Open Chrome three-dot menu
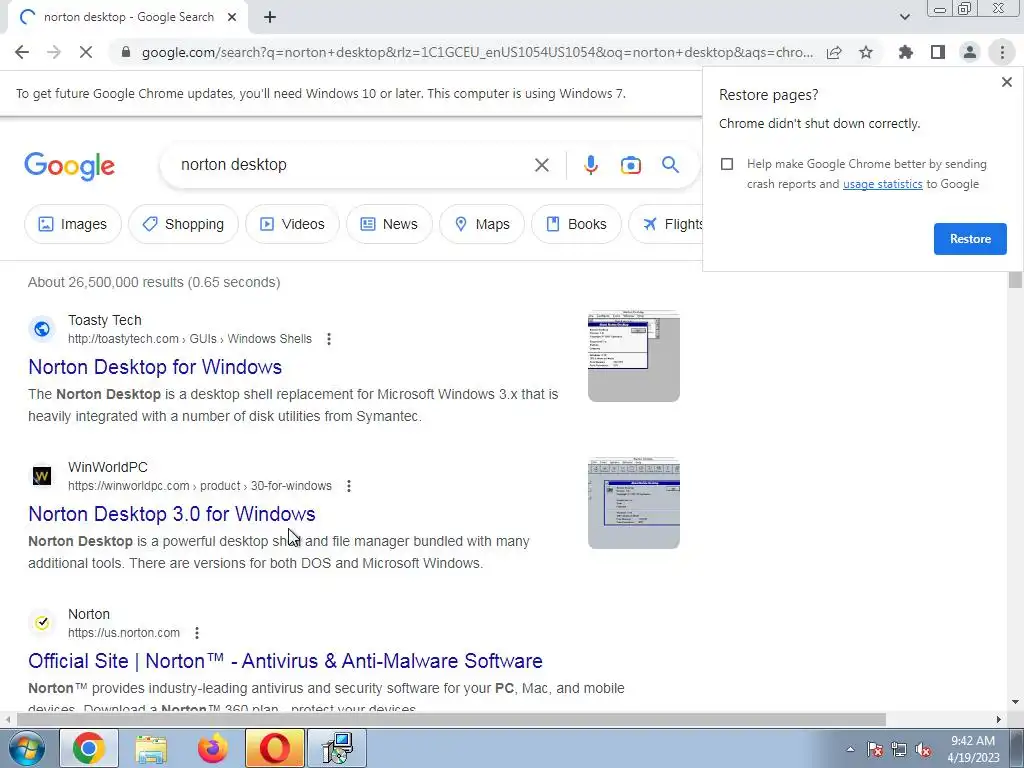The image size is (1024, 768). [x=1002, y=52]
